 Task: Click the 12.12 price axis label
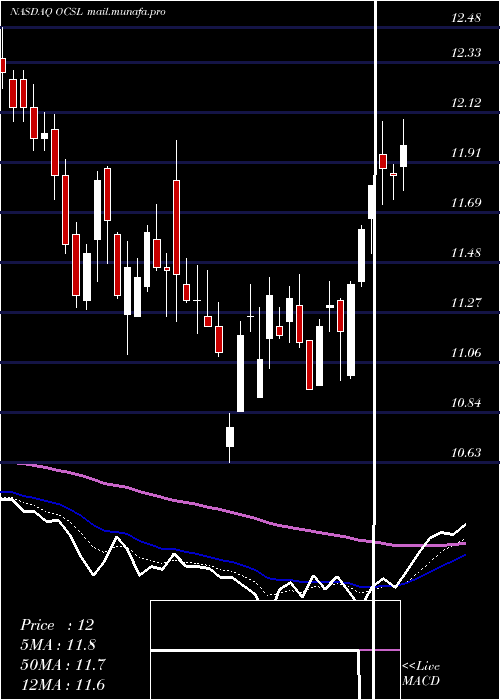click(x=466, y=103)
